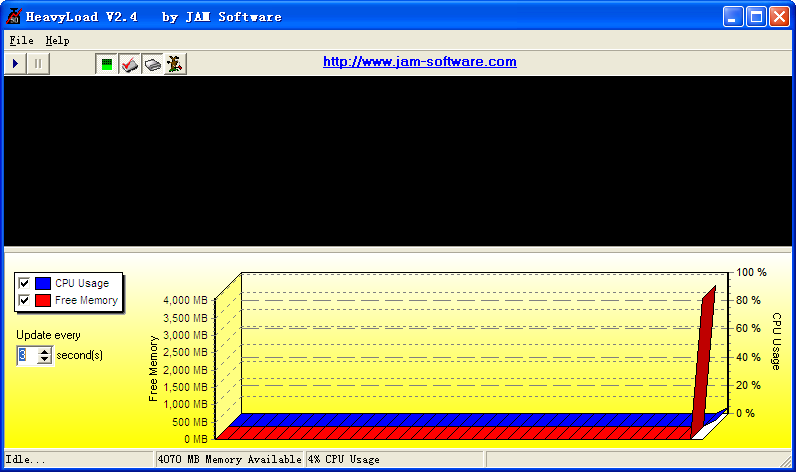This screenshot has width=796, height=472.
Task: Toggle the CPU stress green chip icon
Action: point(107,64)
